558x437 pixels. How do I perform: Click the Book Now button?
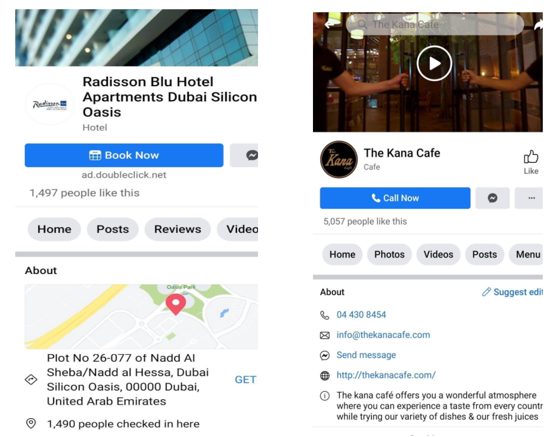click(x=124, y=155)
